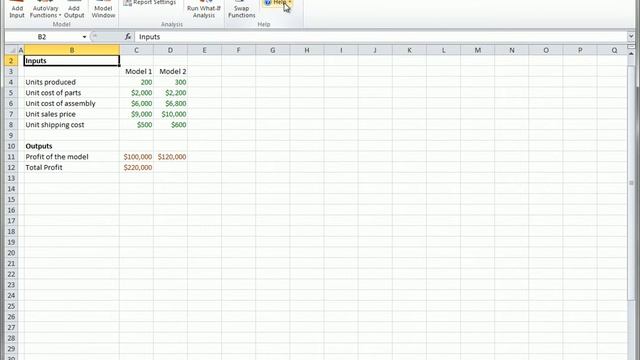
Task: Select column E header
Action: [204, 50]
